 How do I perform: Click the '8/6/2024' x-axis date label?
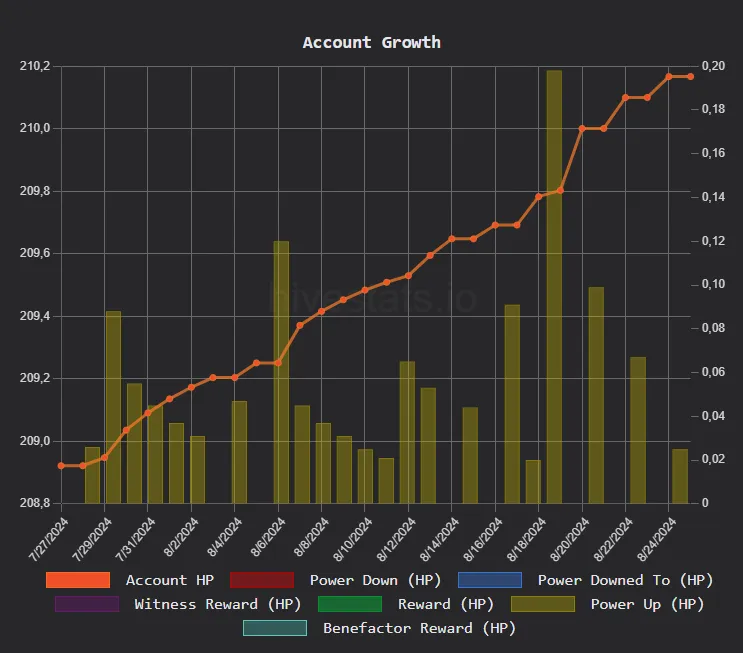pos(268,537)
